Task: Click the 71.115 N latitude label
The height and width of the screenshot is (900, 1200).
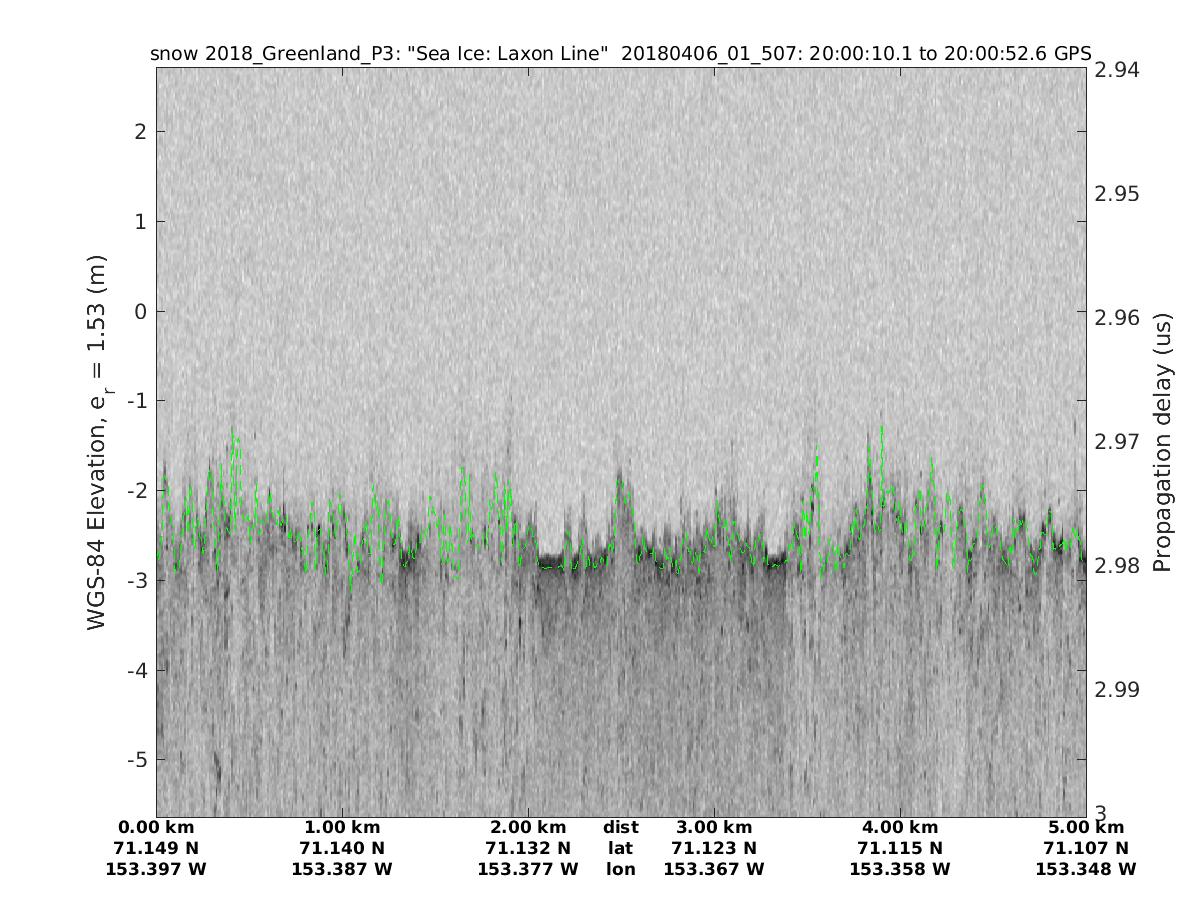Action: tap(900, 849)
